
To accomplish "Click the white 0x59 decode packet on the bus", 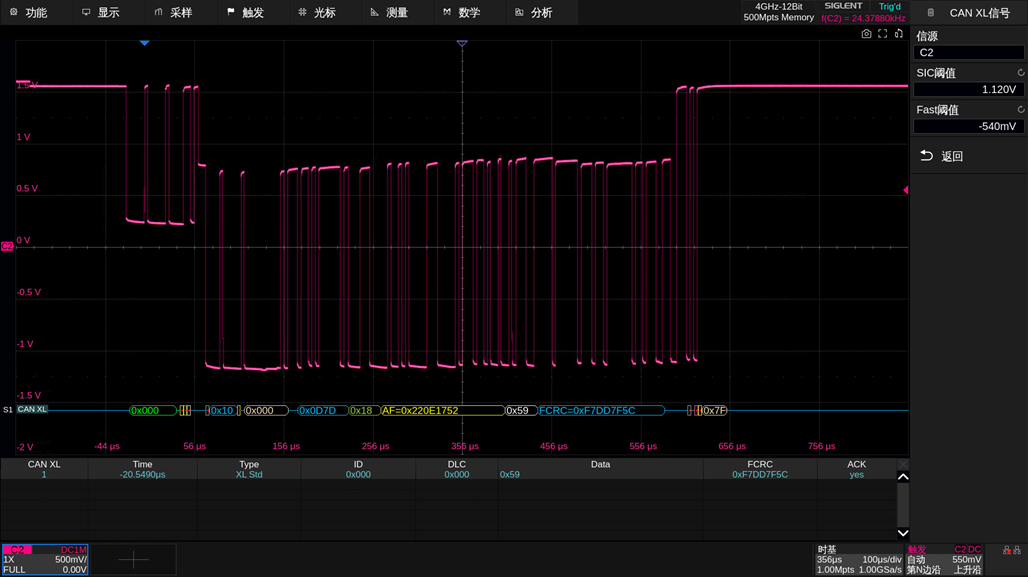I will (521, 410).
